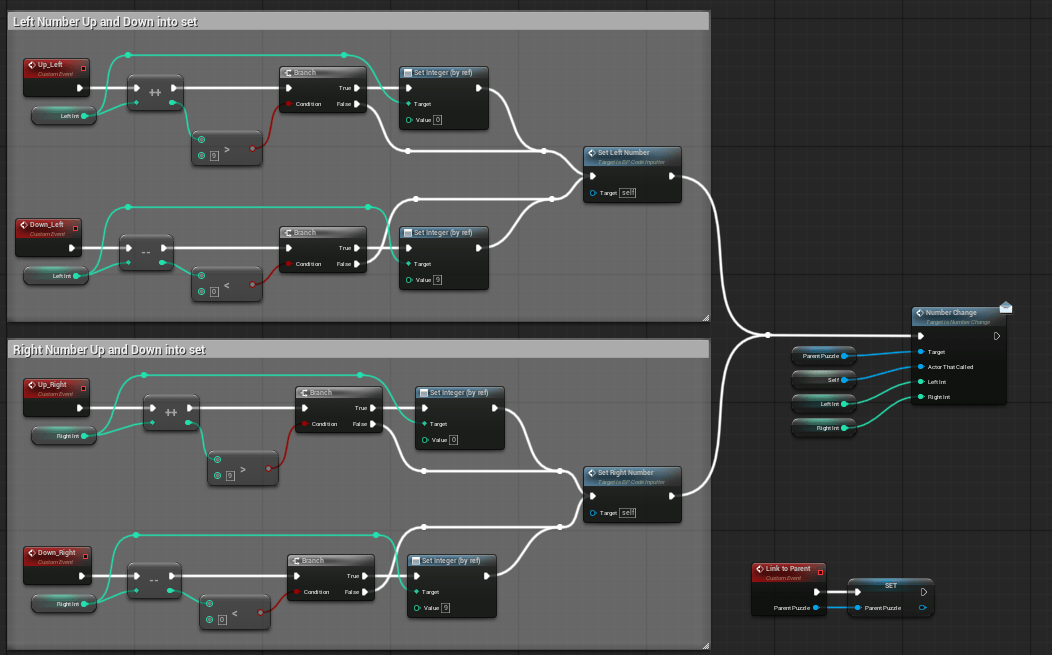Click the Up_Left custom event icon

pos(32,65)
